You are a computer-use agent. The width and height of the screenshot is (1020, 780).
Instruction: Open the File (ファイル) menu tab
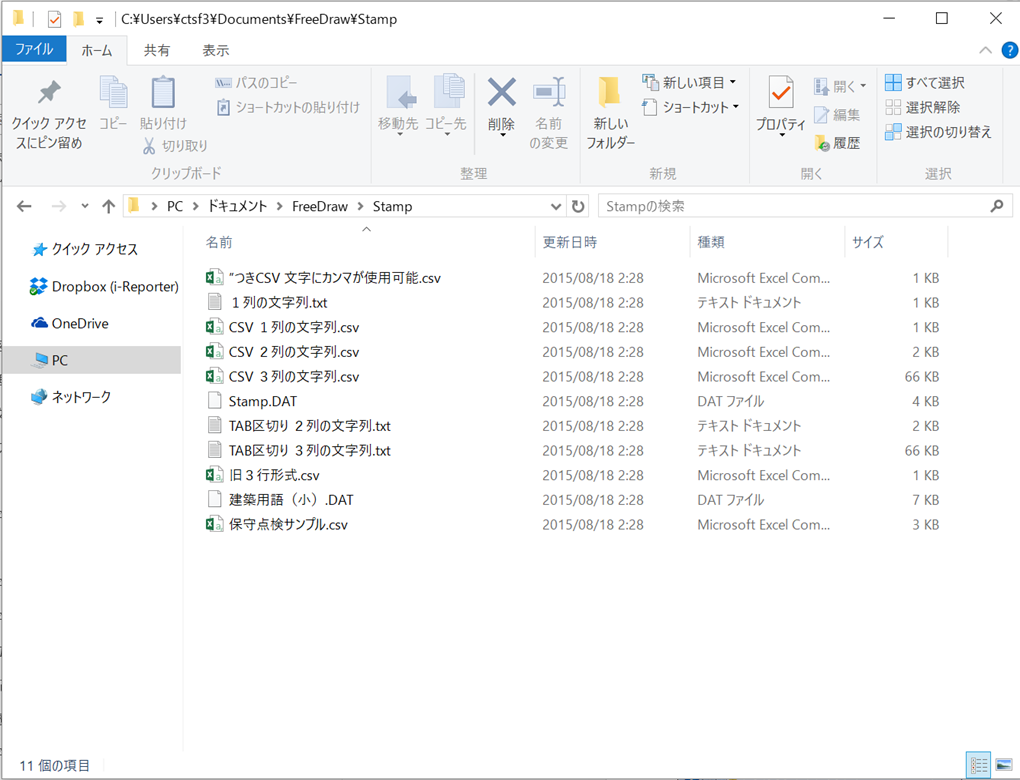(34, 49)
